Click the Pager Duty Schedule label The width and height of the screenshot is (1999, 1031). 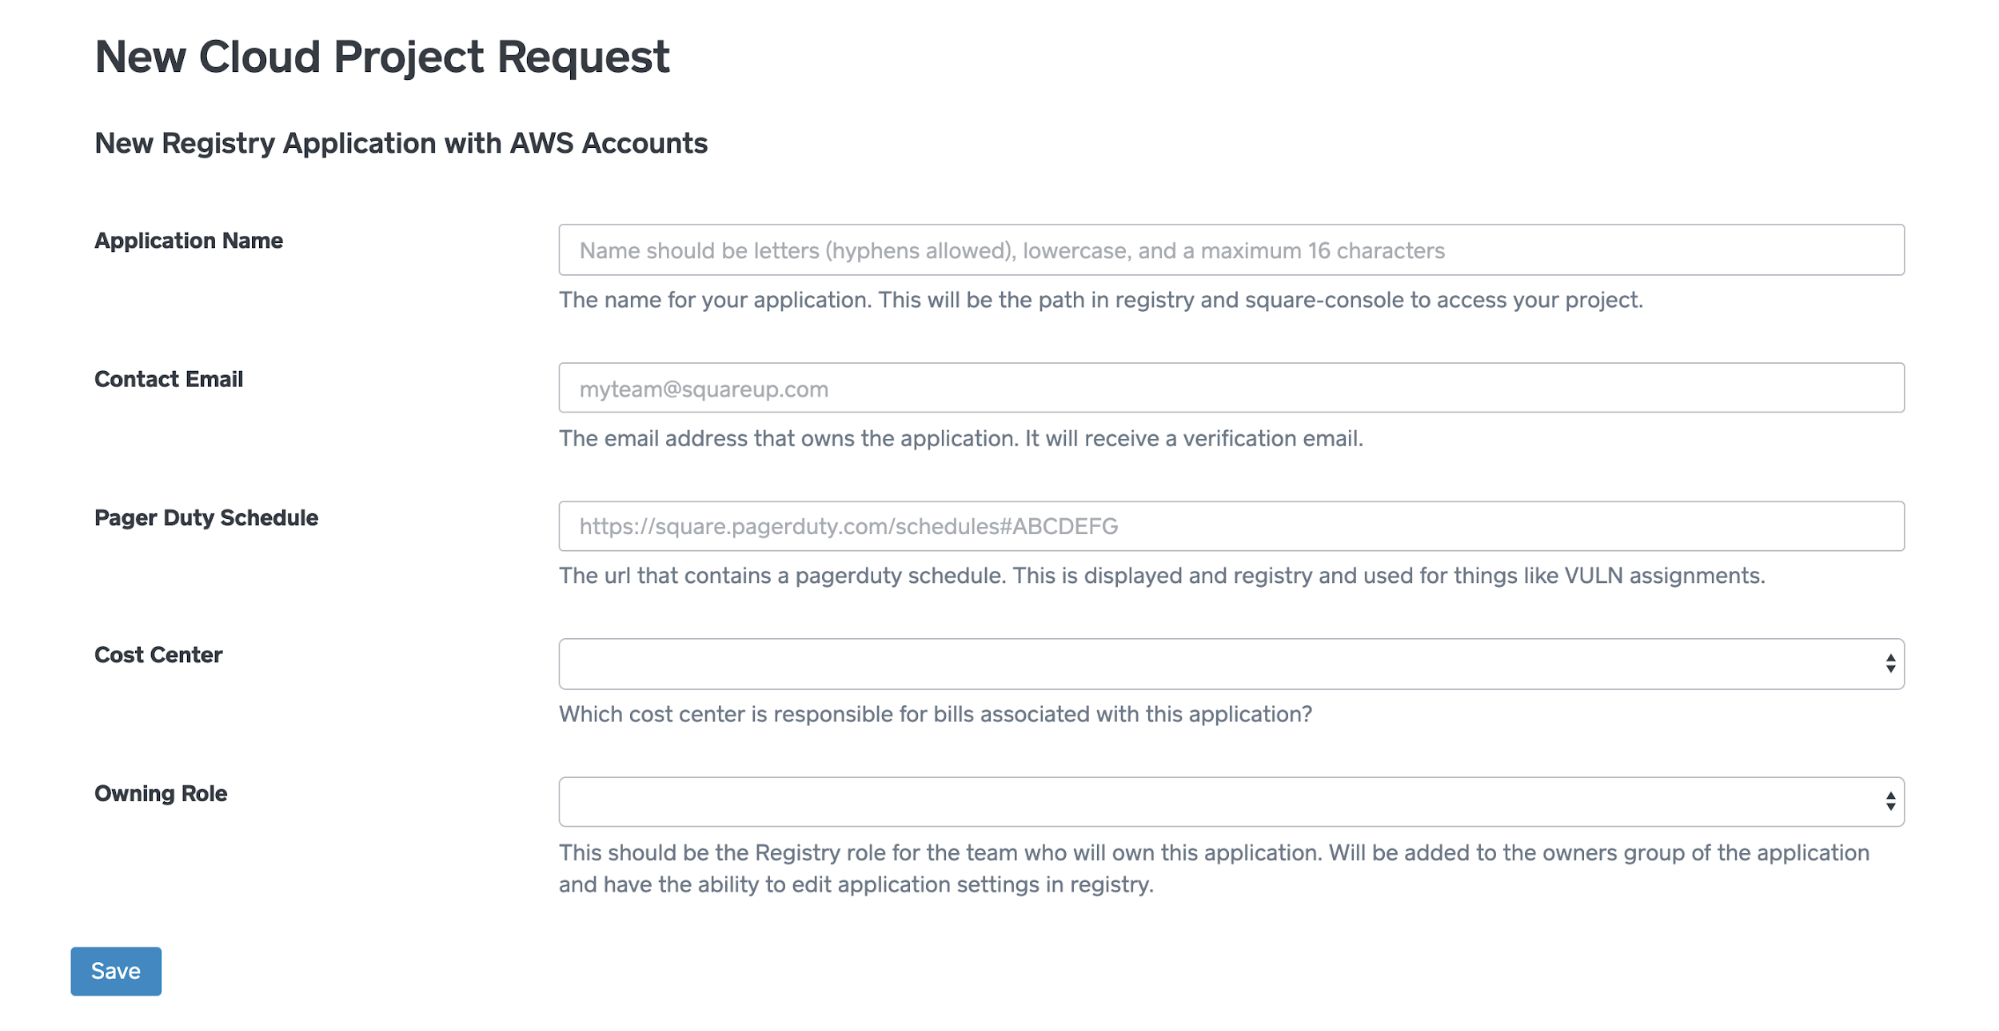pyautogui.click(x=207, y=518)
